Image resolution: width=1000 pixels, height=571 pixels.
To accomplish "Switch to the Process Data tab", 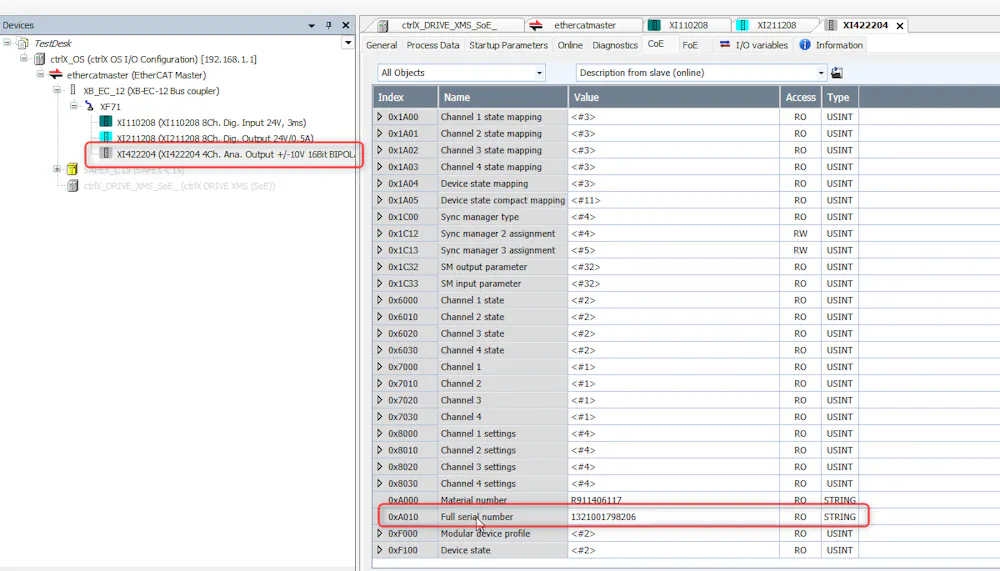I will click(432, 45).
